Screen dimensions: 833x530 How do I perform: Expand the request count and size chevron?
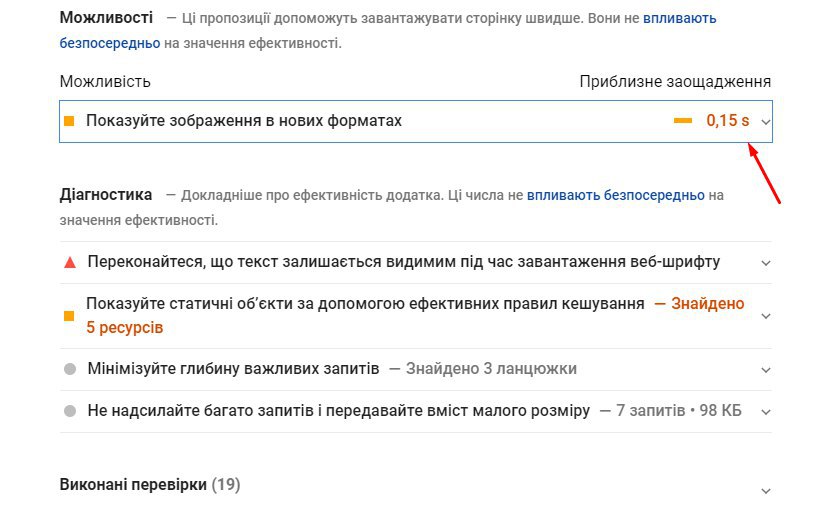tap(765, 411)
